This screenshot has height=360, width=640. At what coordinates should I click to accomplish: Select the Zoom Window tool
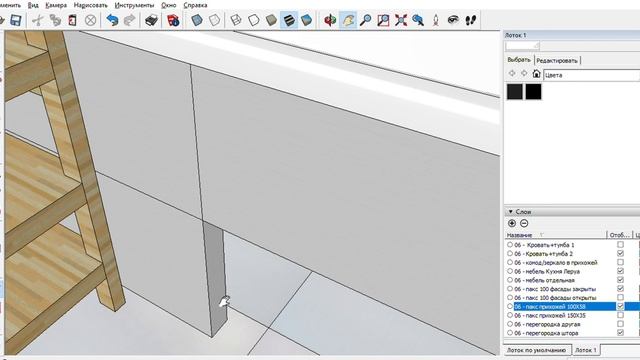[383, 20]
